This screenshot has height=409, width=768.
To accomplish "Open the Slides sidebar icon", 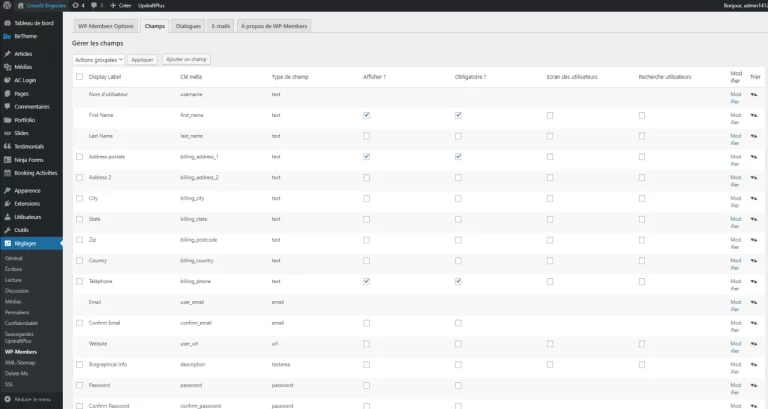I will coord(7,133).
